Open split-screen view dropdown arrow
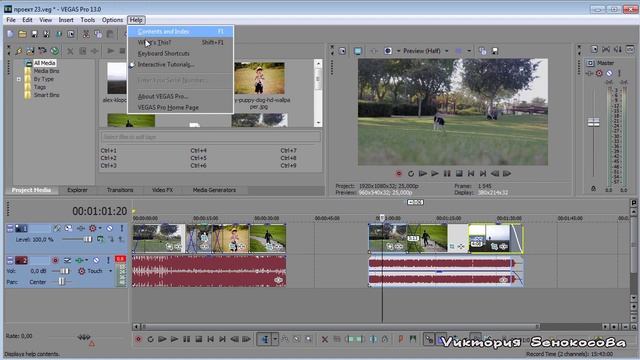The image size is (640, 360). point(398,51)
